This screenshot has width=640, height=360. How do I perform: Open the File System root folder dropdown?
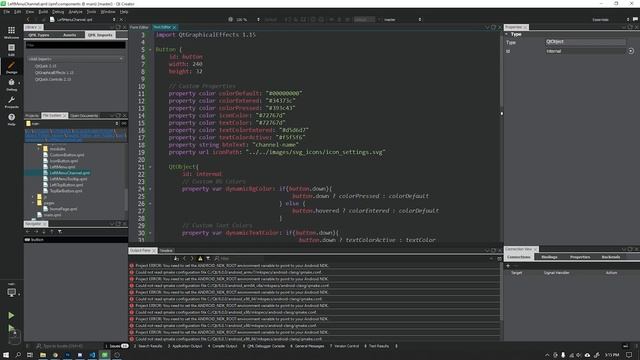72,123
